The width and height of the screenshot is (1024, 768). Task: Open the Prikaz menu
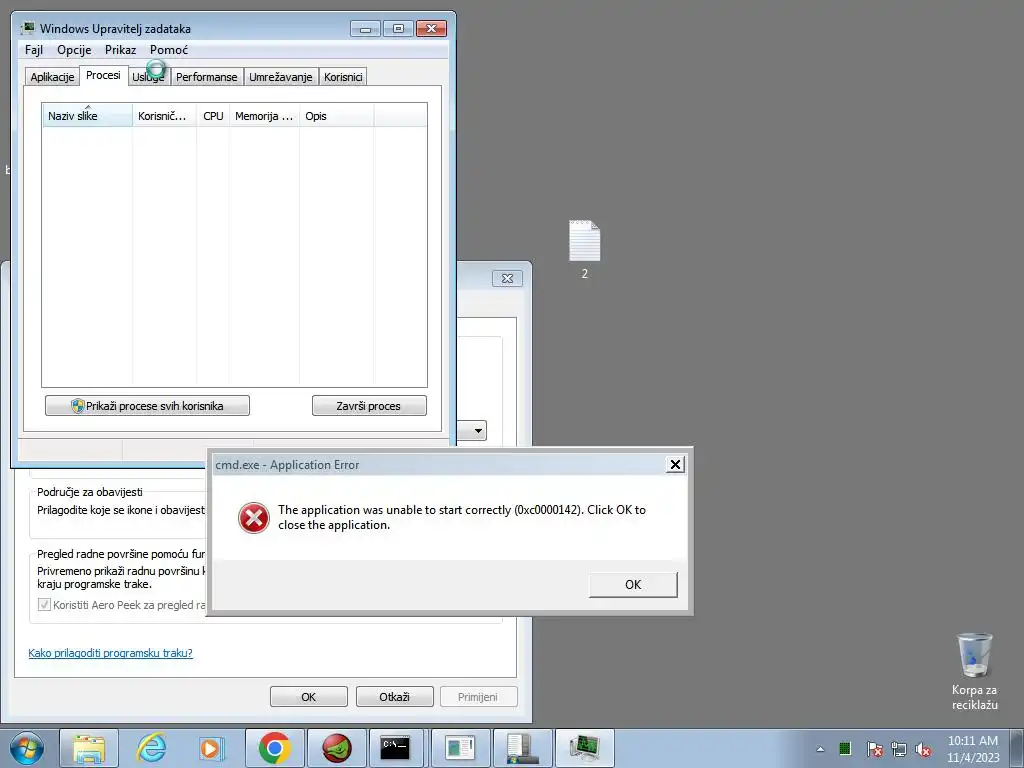tap(120, 50)
